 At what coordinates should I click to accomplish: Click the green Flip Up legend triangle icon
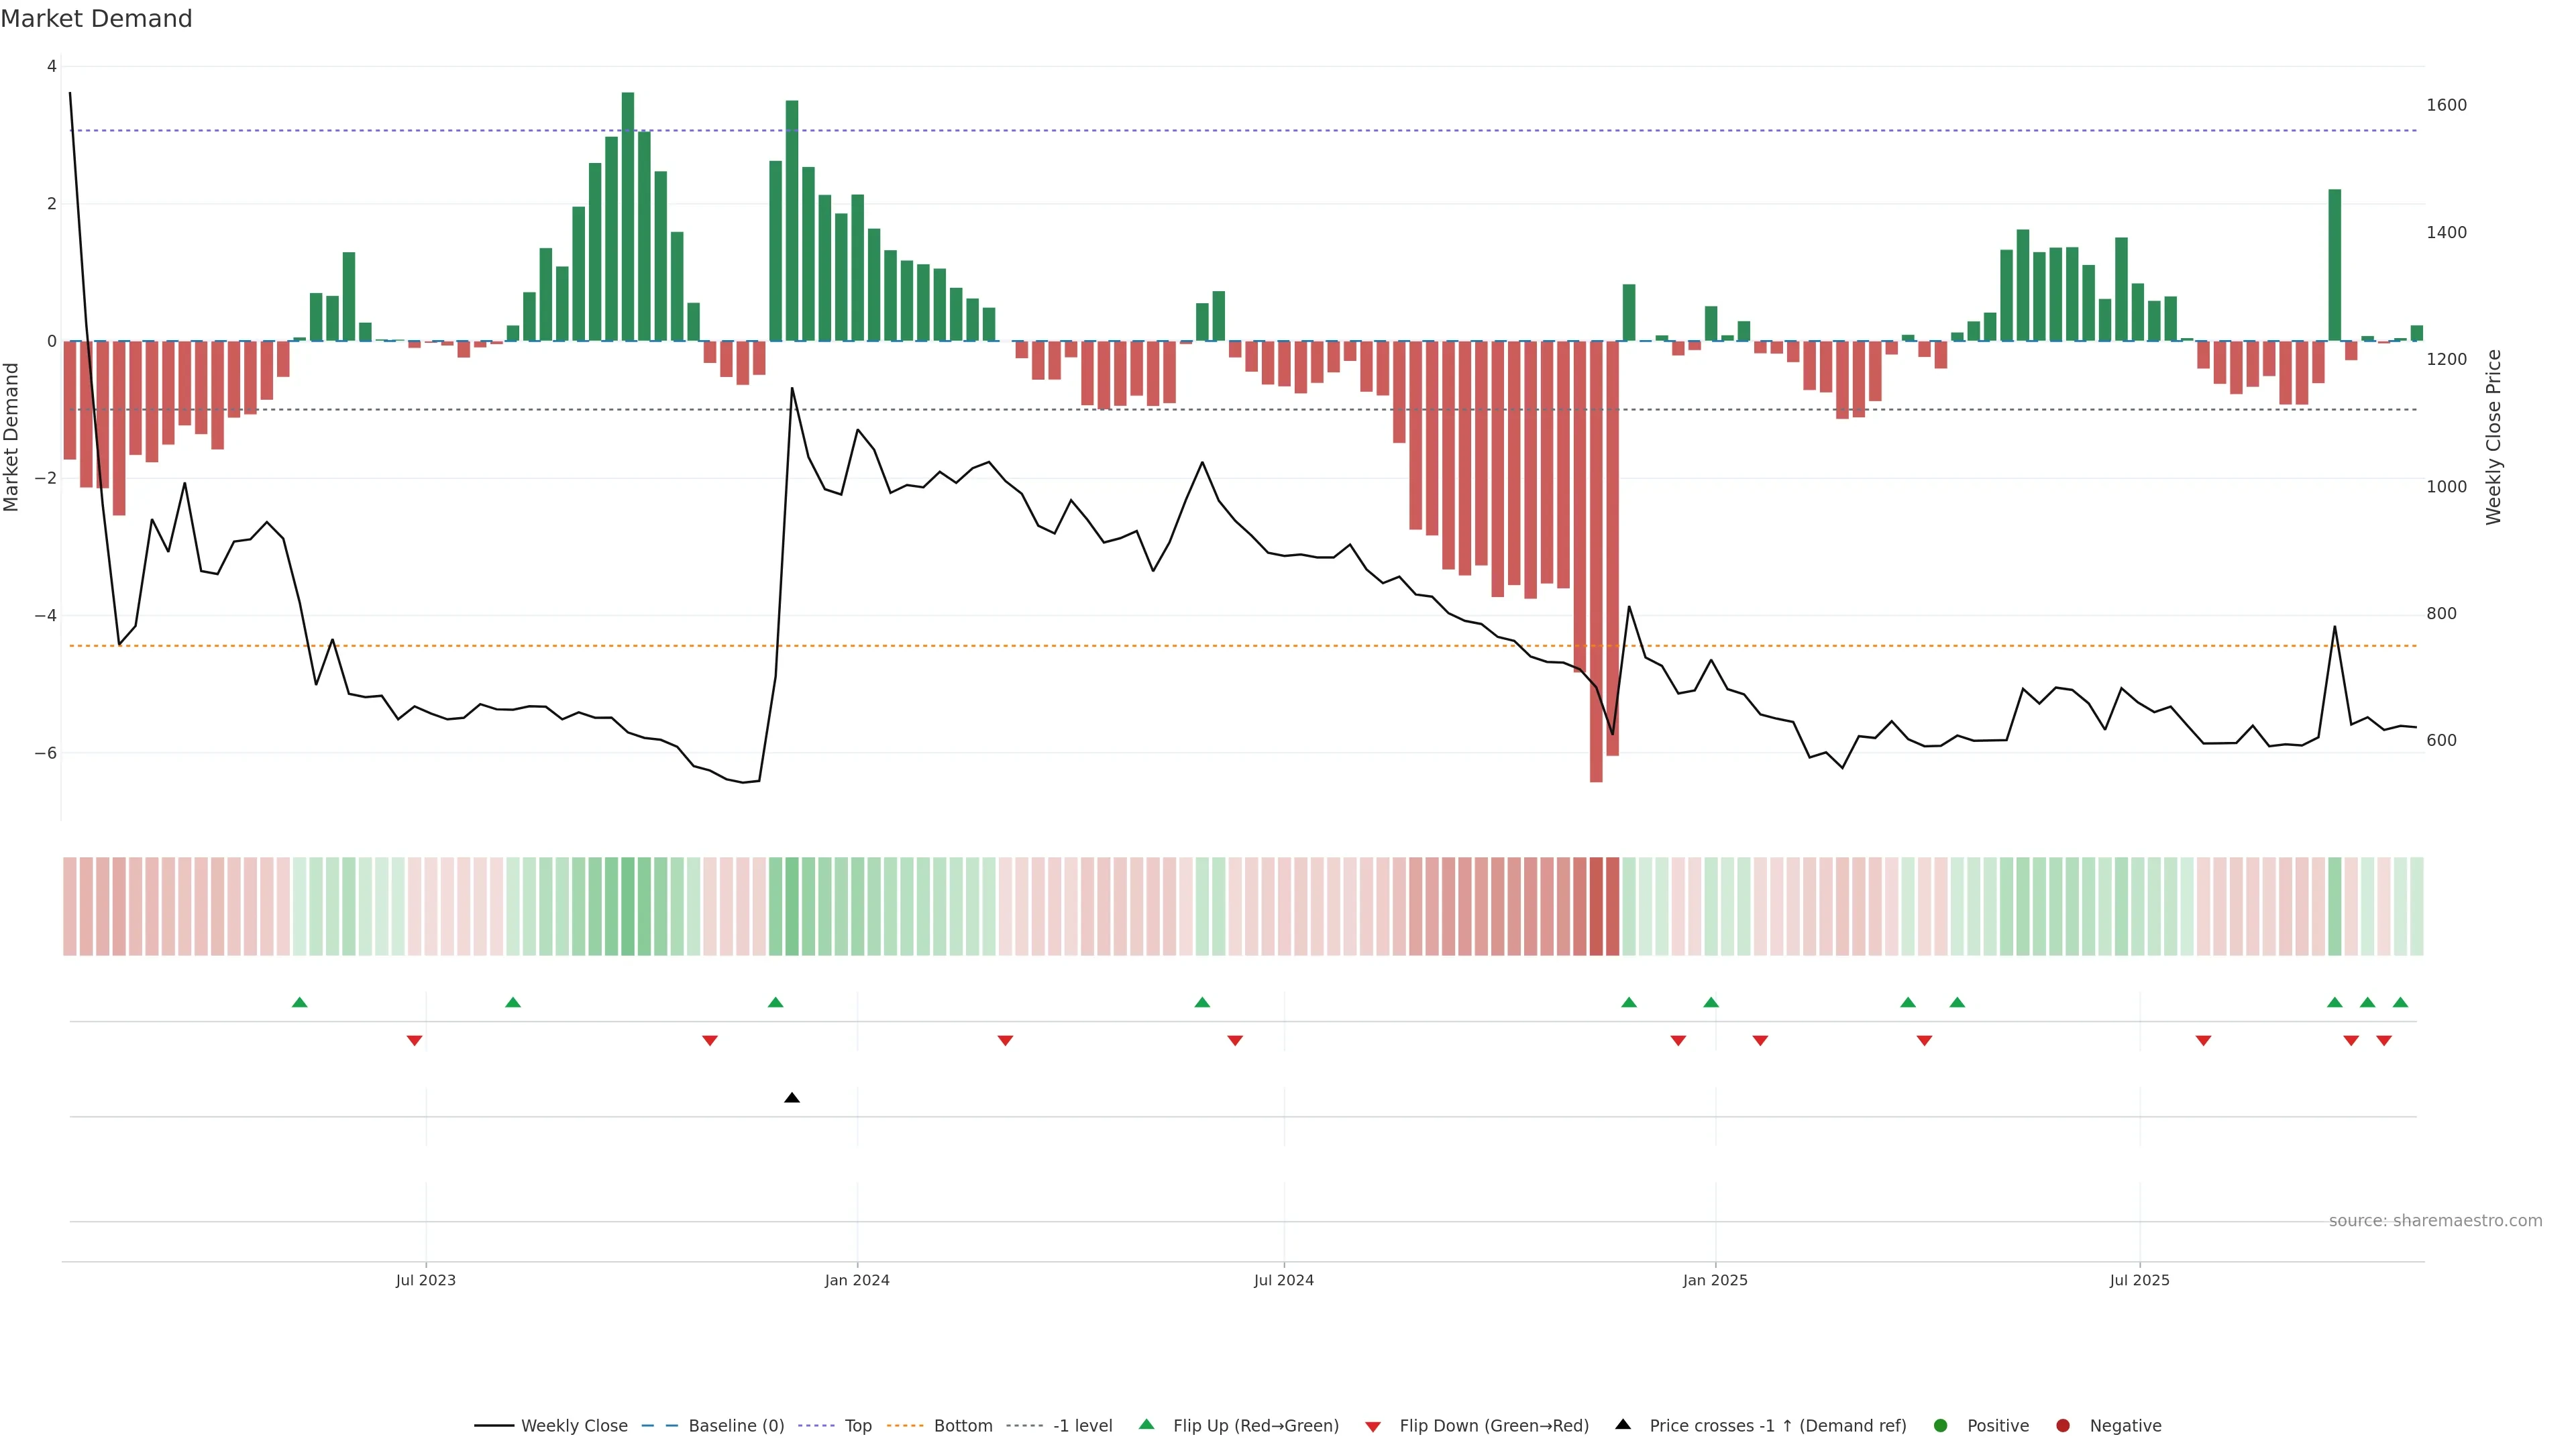[x=1146, y=1424]
